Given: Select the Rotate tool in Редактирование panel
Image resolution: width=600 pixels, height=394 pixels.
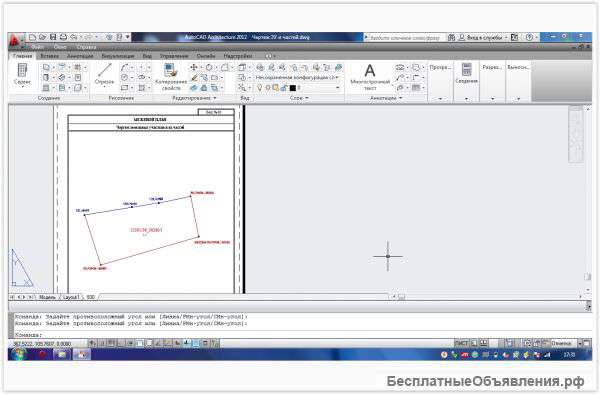Looking at the screenshot, I should point(209,67).
